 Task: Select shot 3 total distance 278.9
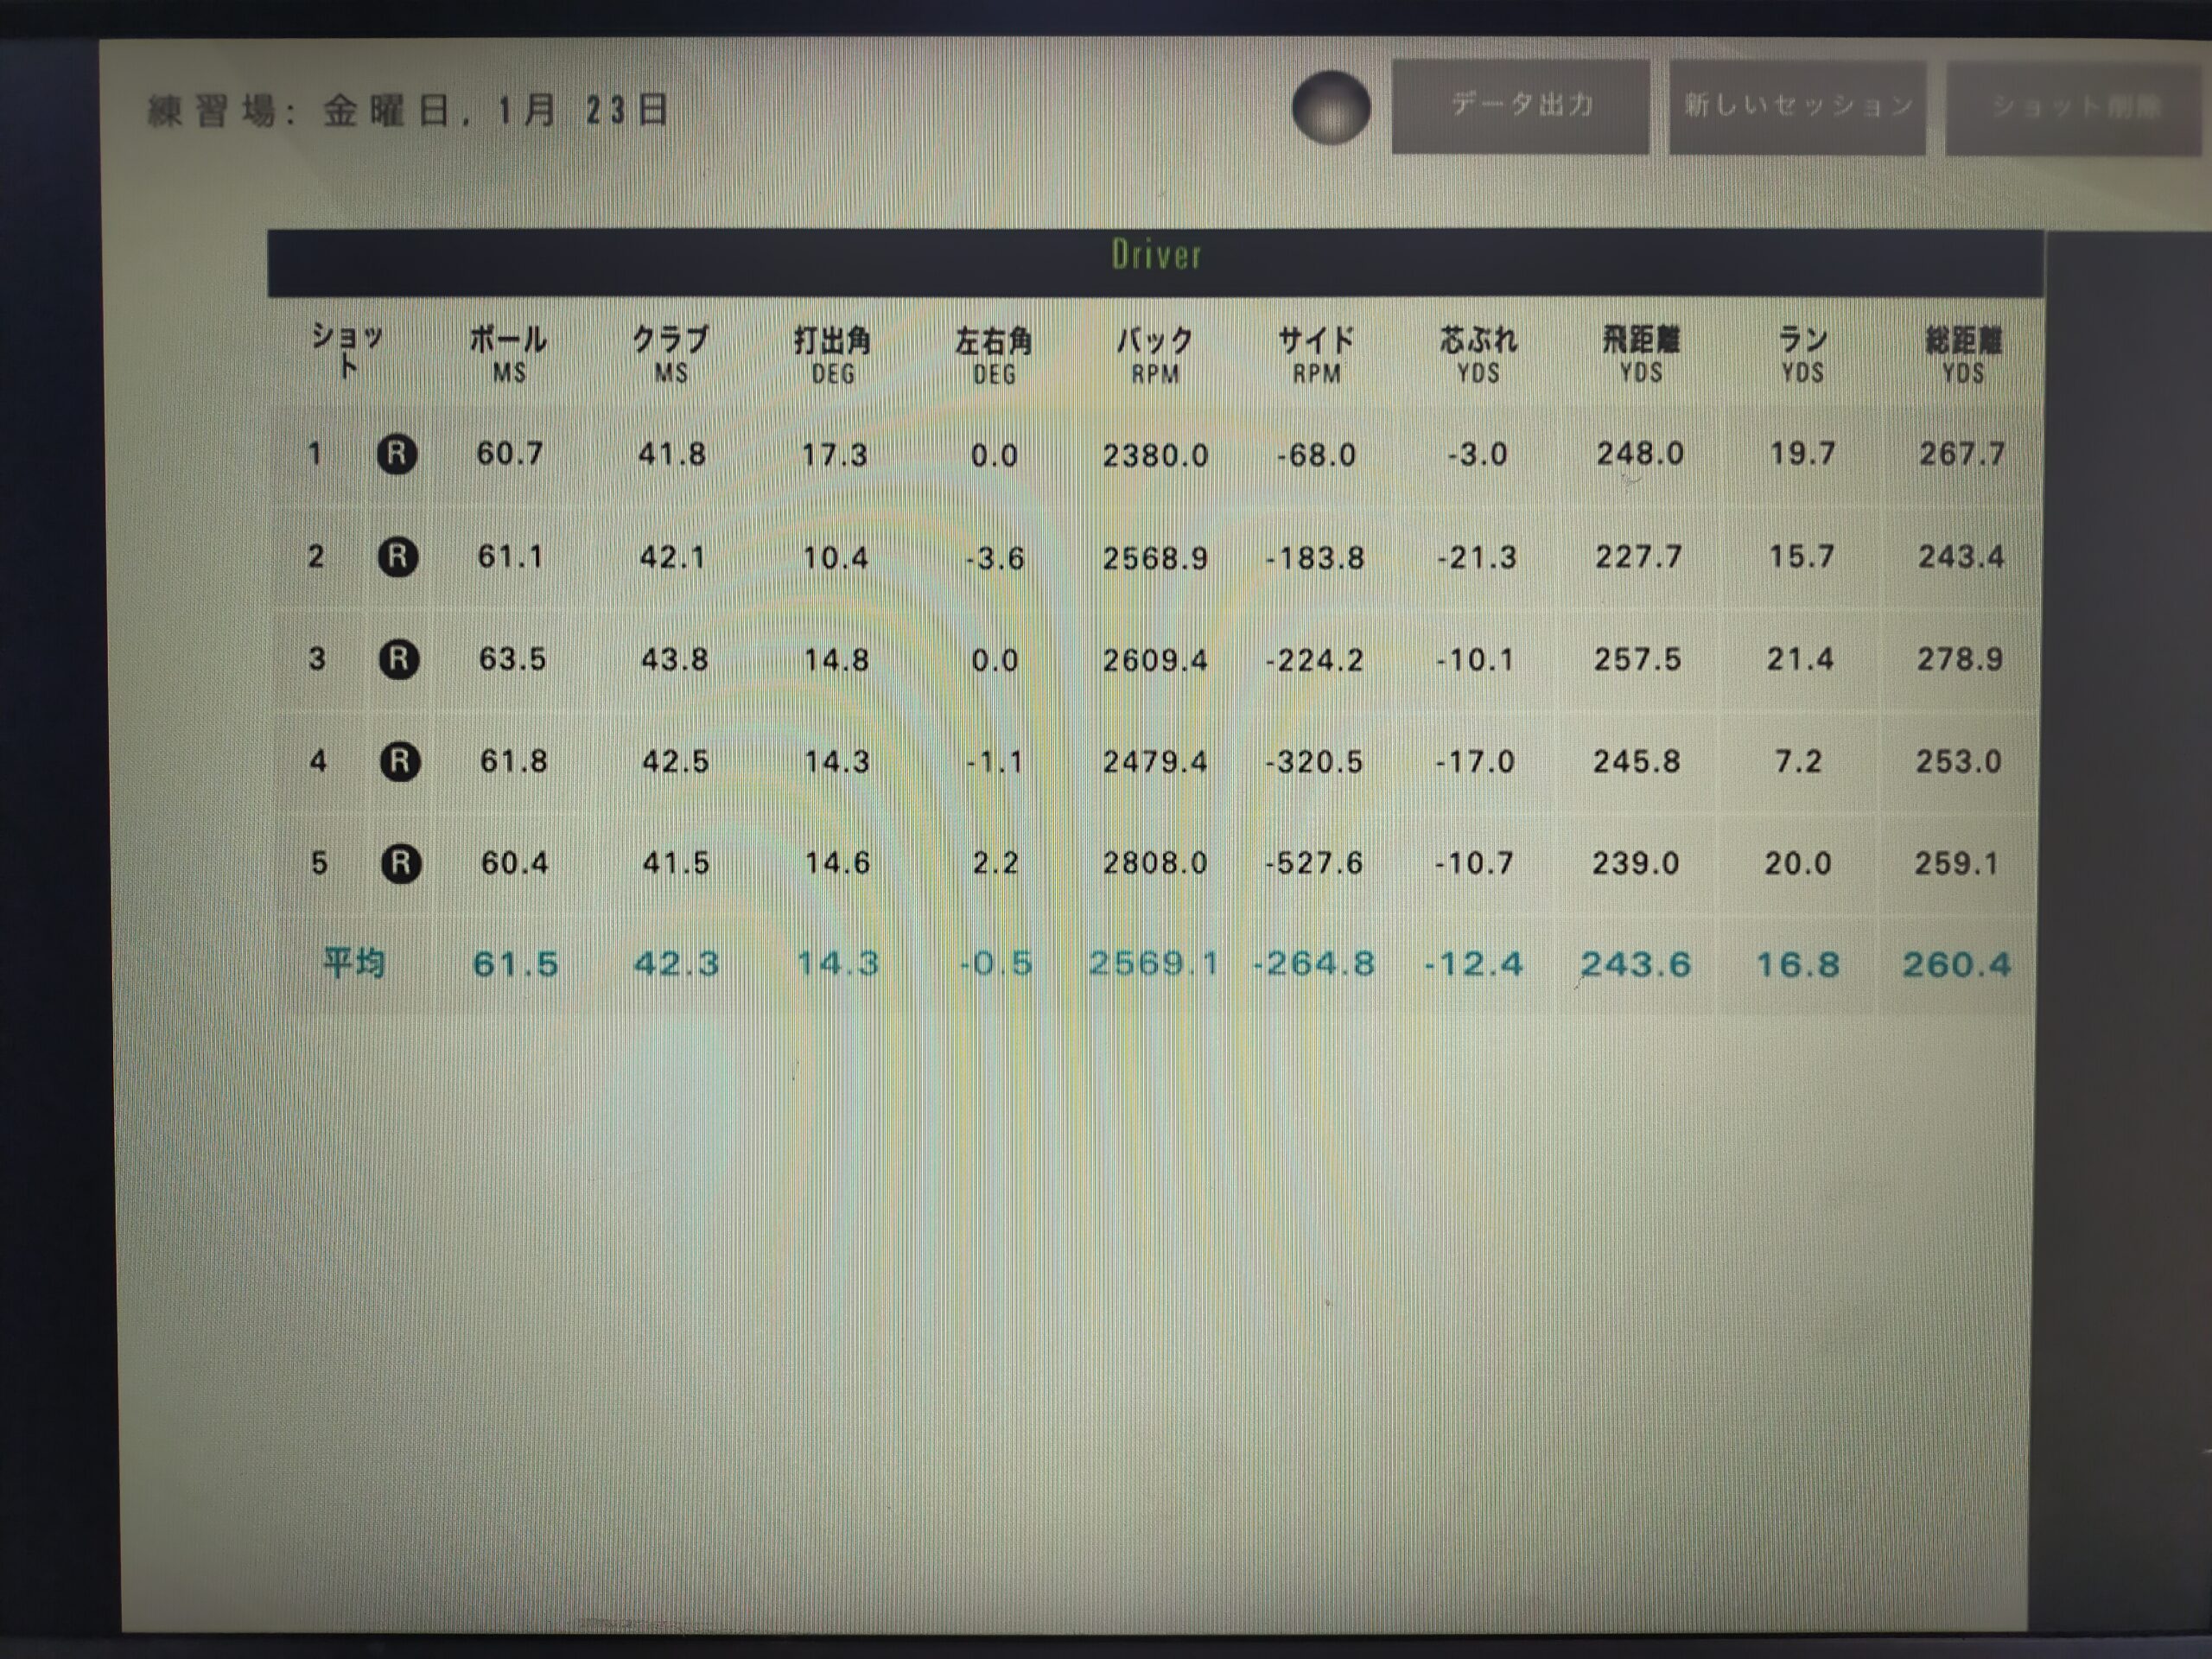click(1959, 659)
